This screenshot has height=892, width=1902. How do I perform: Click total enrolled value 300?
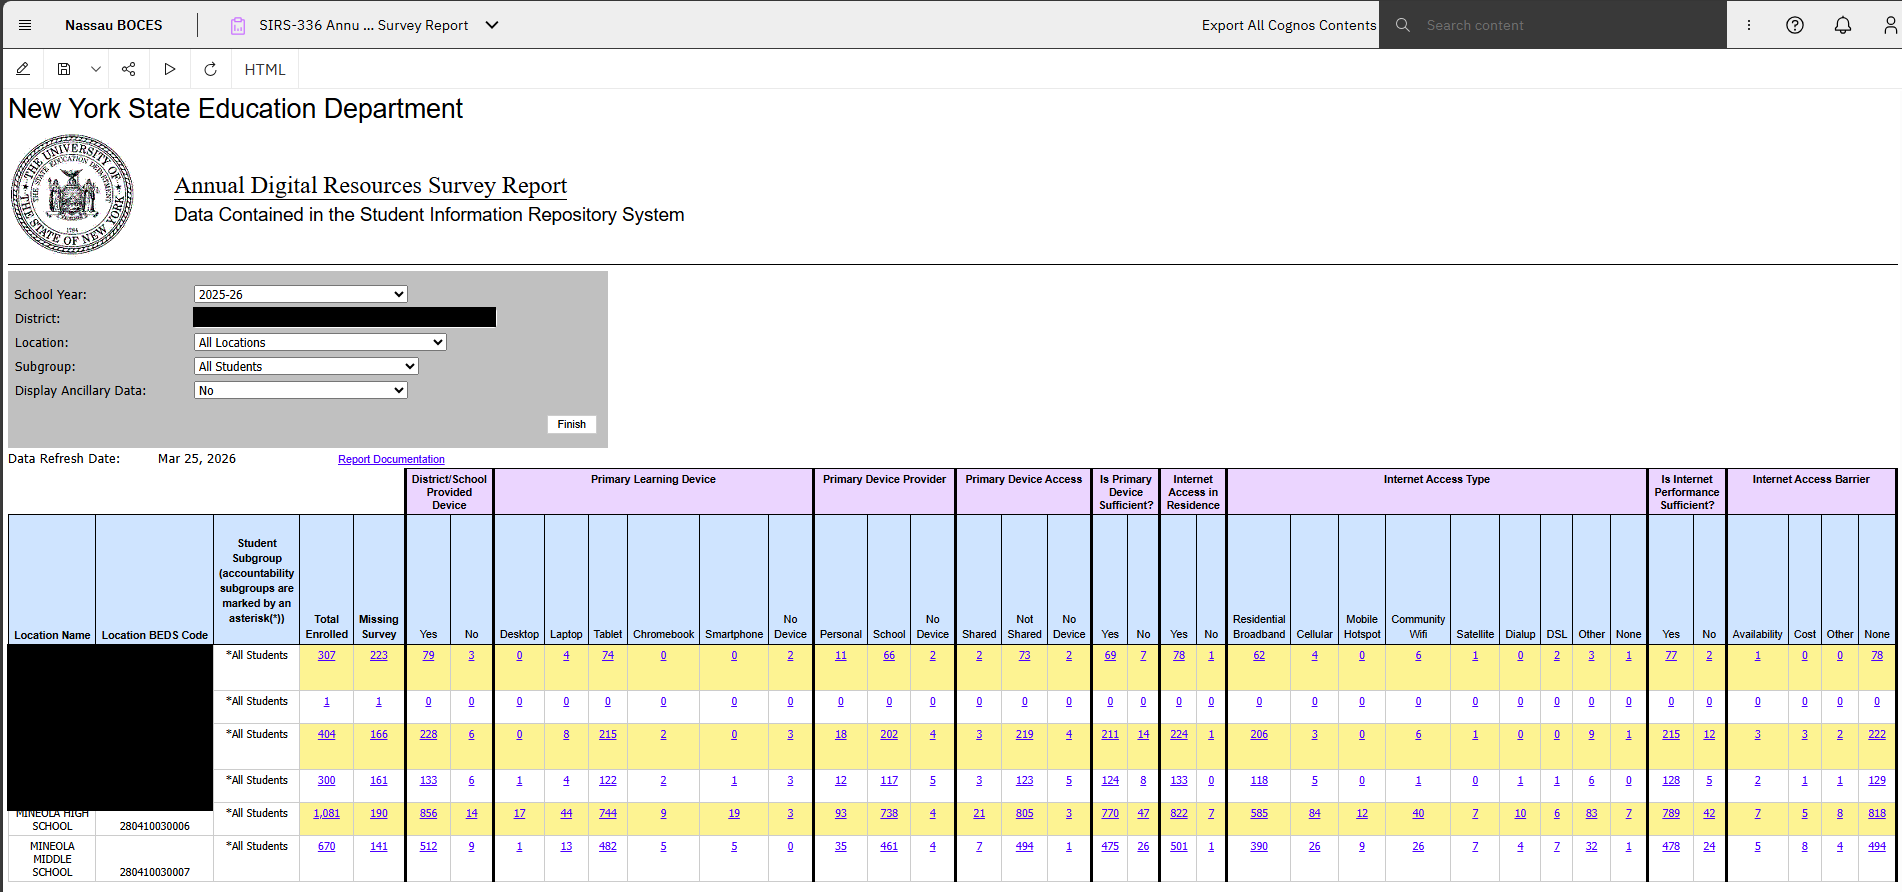[x=327, y=781]
